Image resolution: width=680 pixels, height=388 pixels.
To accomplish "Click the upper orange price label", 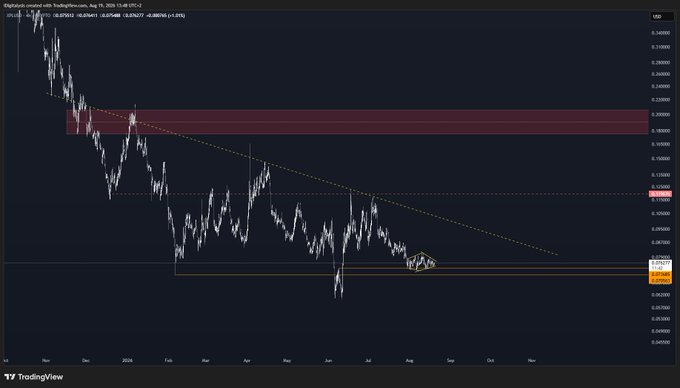I will coord(660,275).
